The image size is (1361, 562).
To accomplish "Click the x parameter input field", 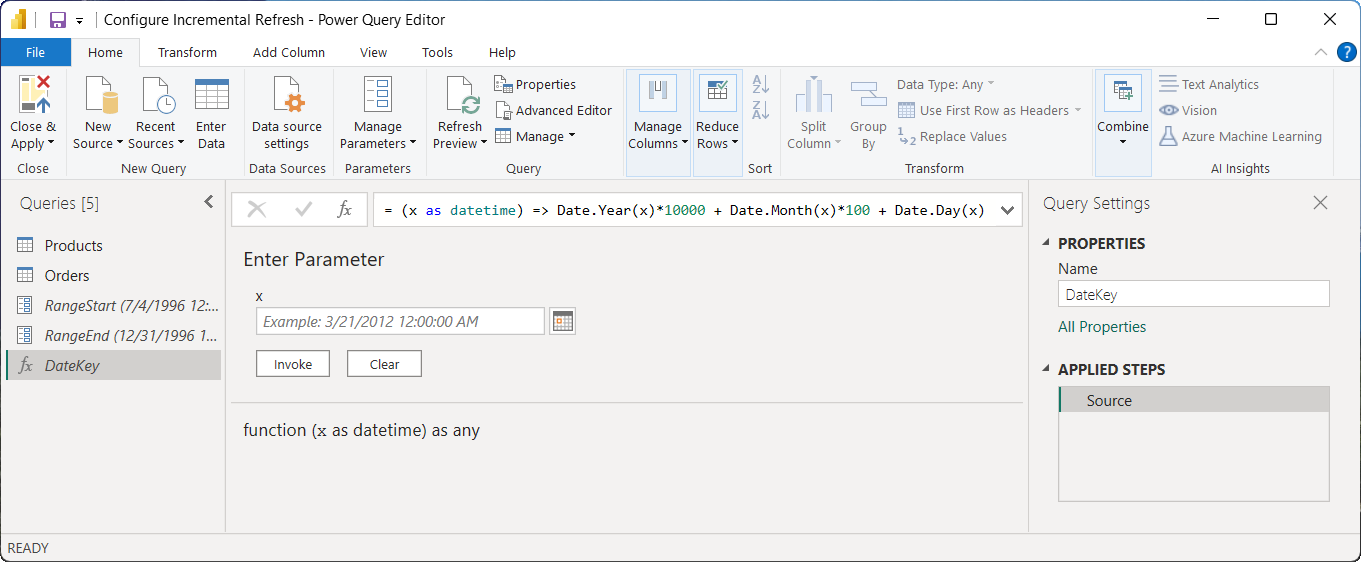I will click(400, 321).
